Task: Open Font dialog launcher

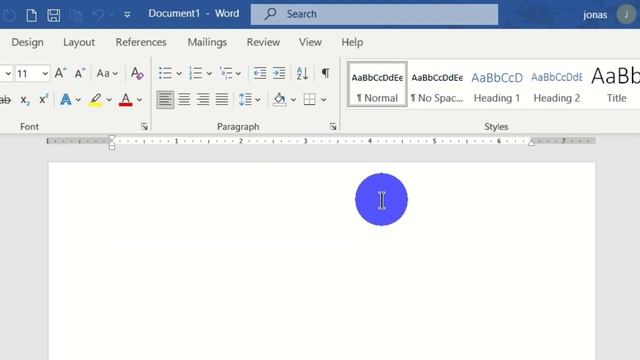Action: 144,127
